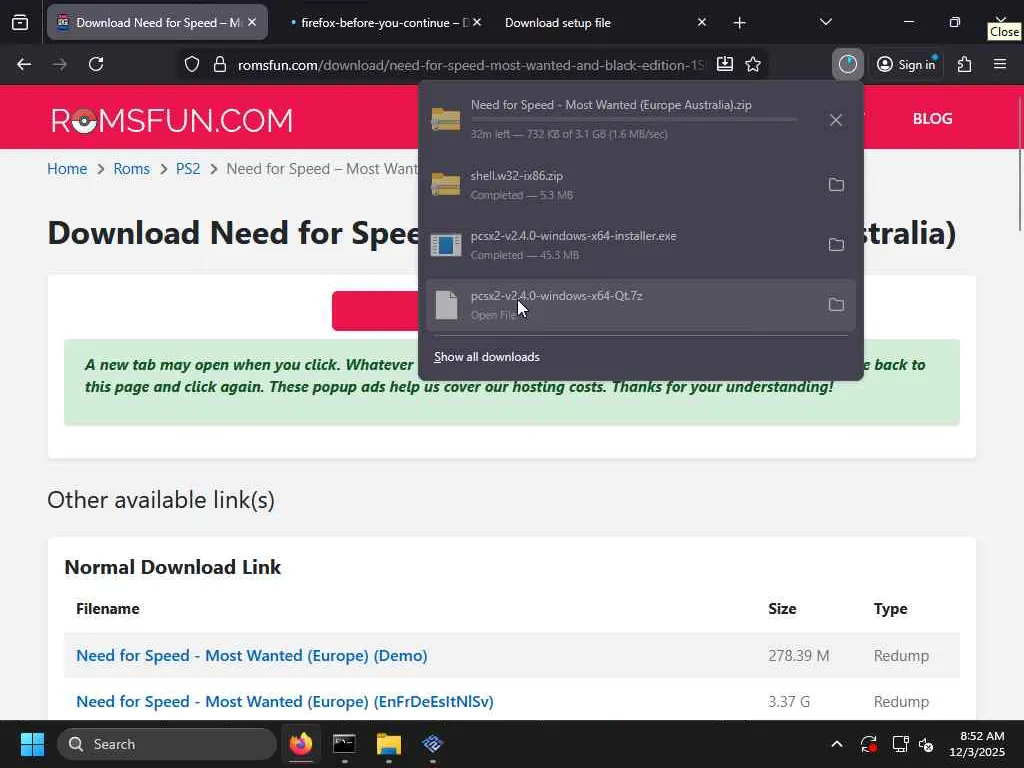
Task: Click the network display tray icon
Action: [x=900, y=744]
